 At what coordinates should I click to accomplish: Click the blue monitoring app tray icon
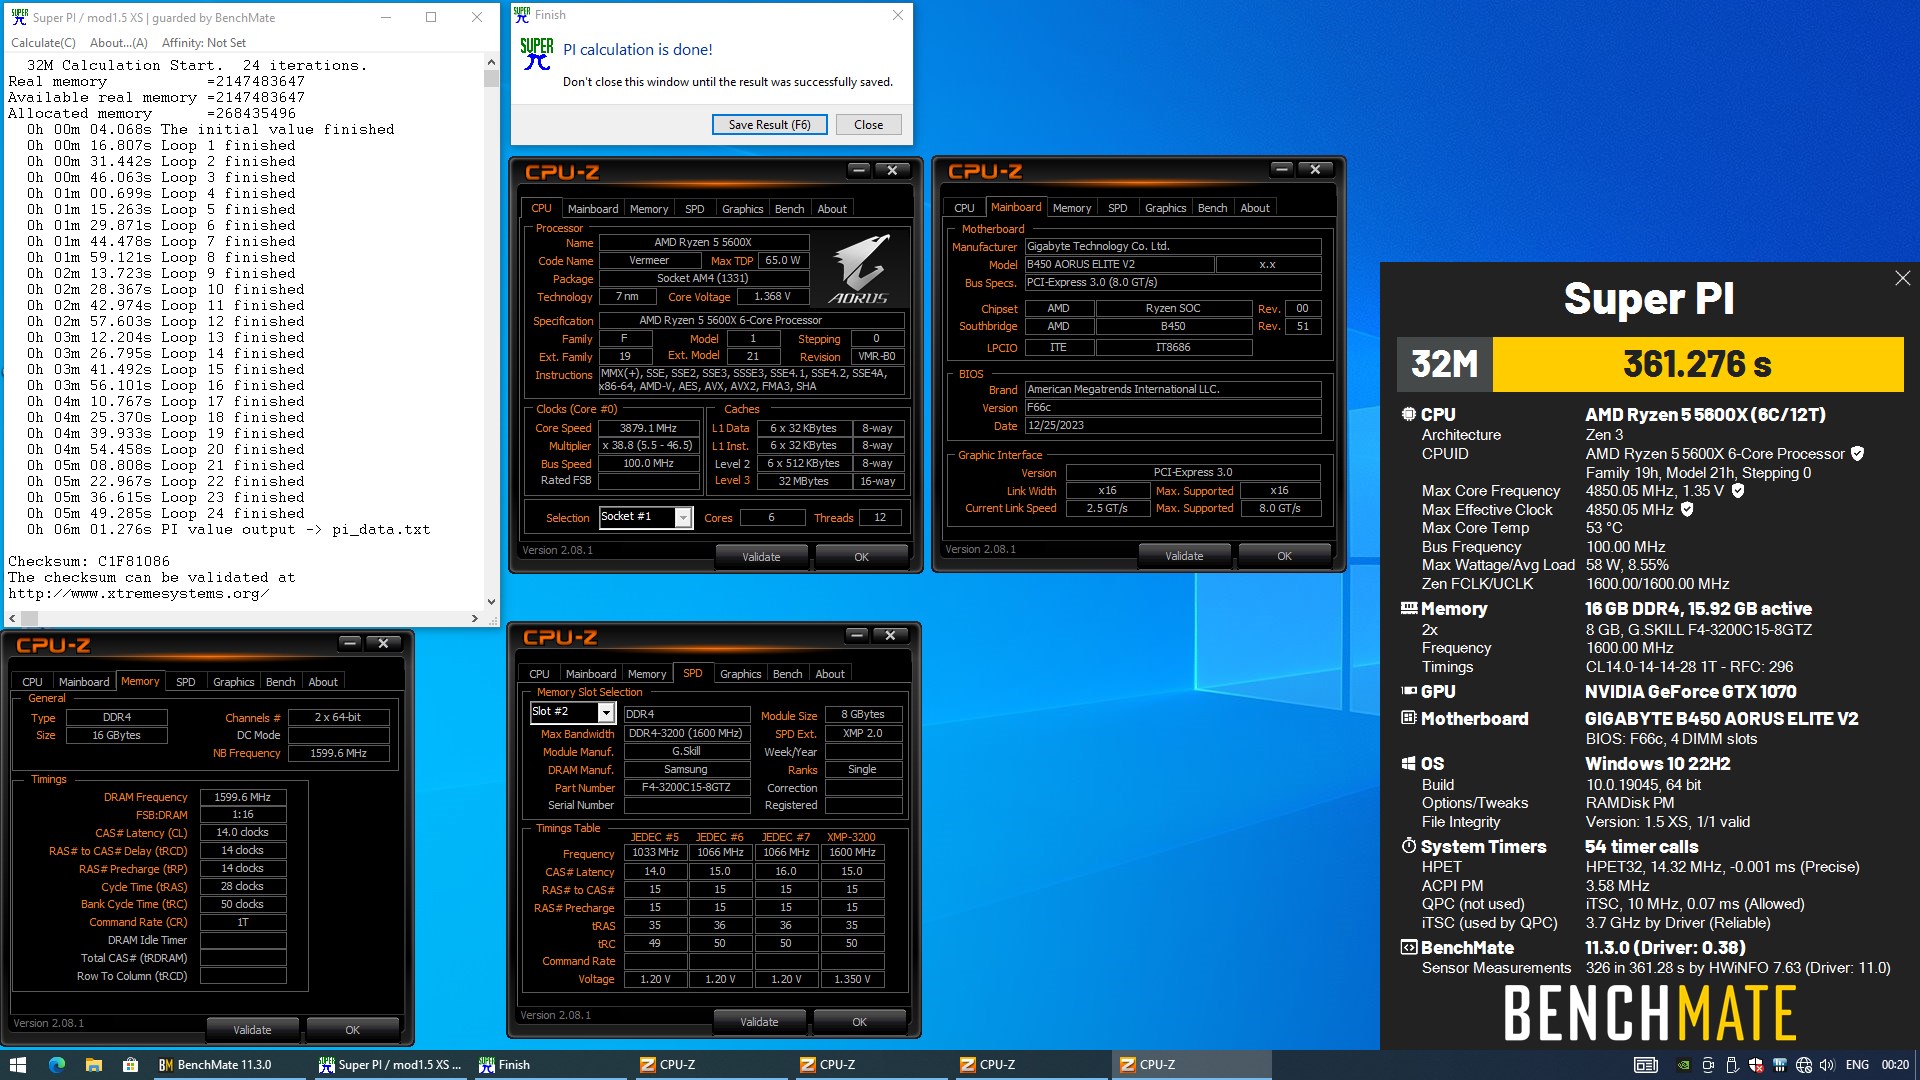coord(1780,1065)
